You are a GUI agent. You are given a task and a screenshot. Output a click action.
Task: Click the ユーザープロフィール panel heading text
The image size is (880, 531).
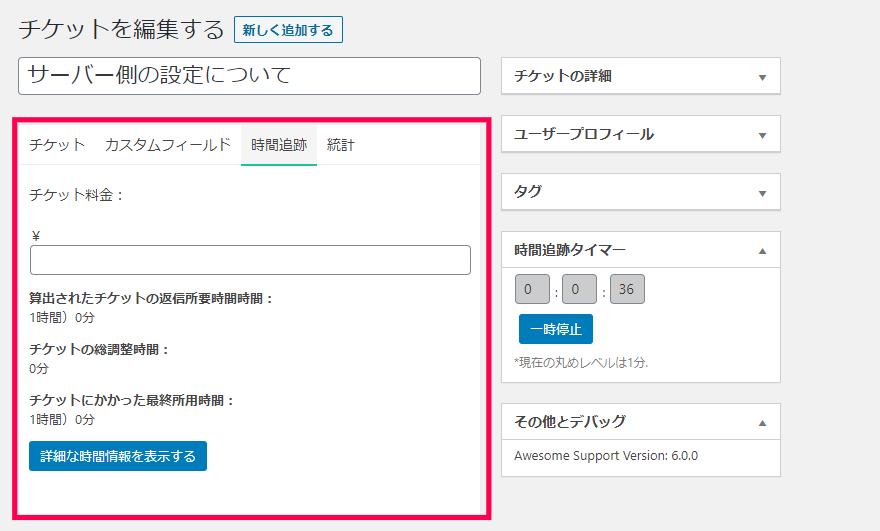(584, 134)
